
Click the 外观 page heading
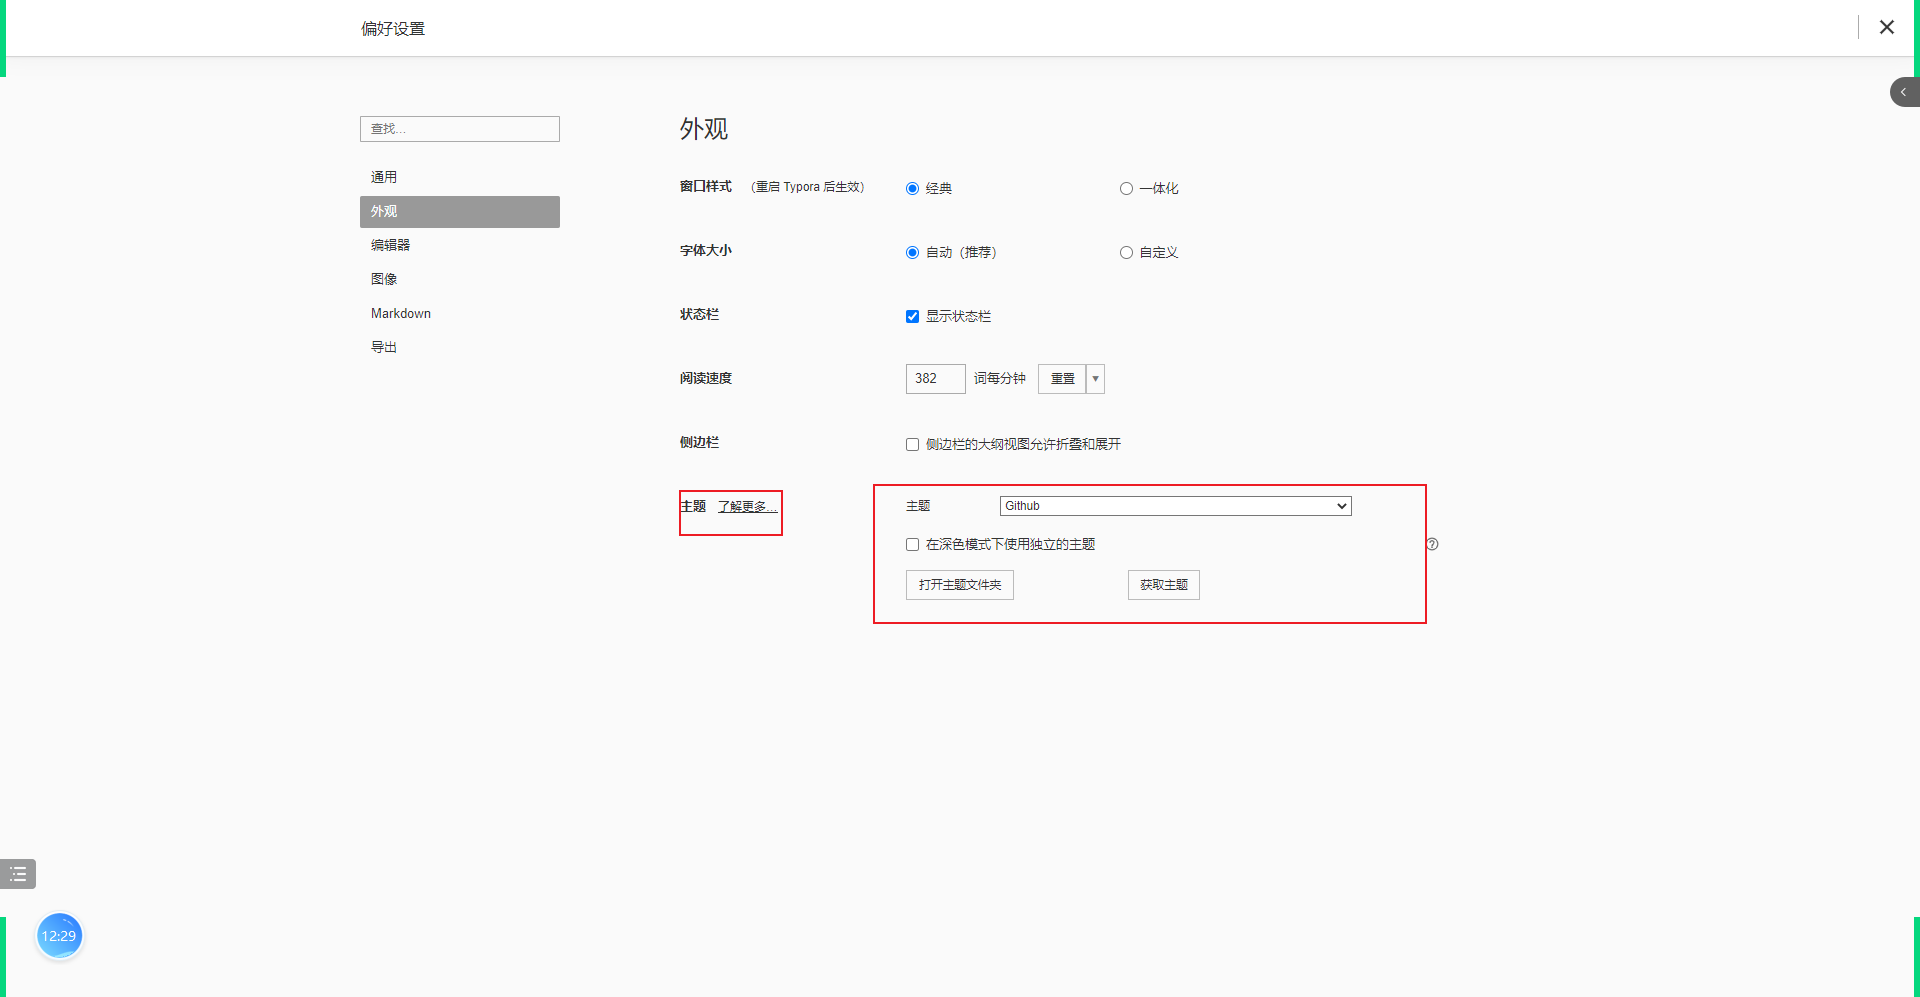click(704, 129)
